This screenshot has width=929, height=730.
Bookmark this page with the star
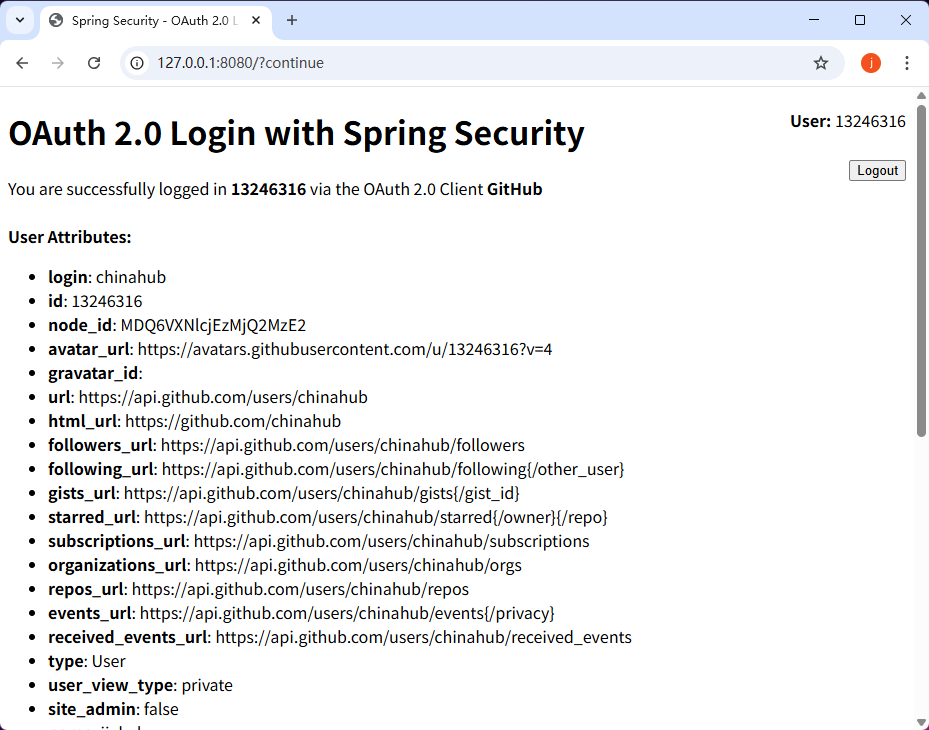(821, 63)
